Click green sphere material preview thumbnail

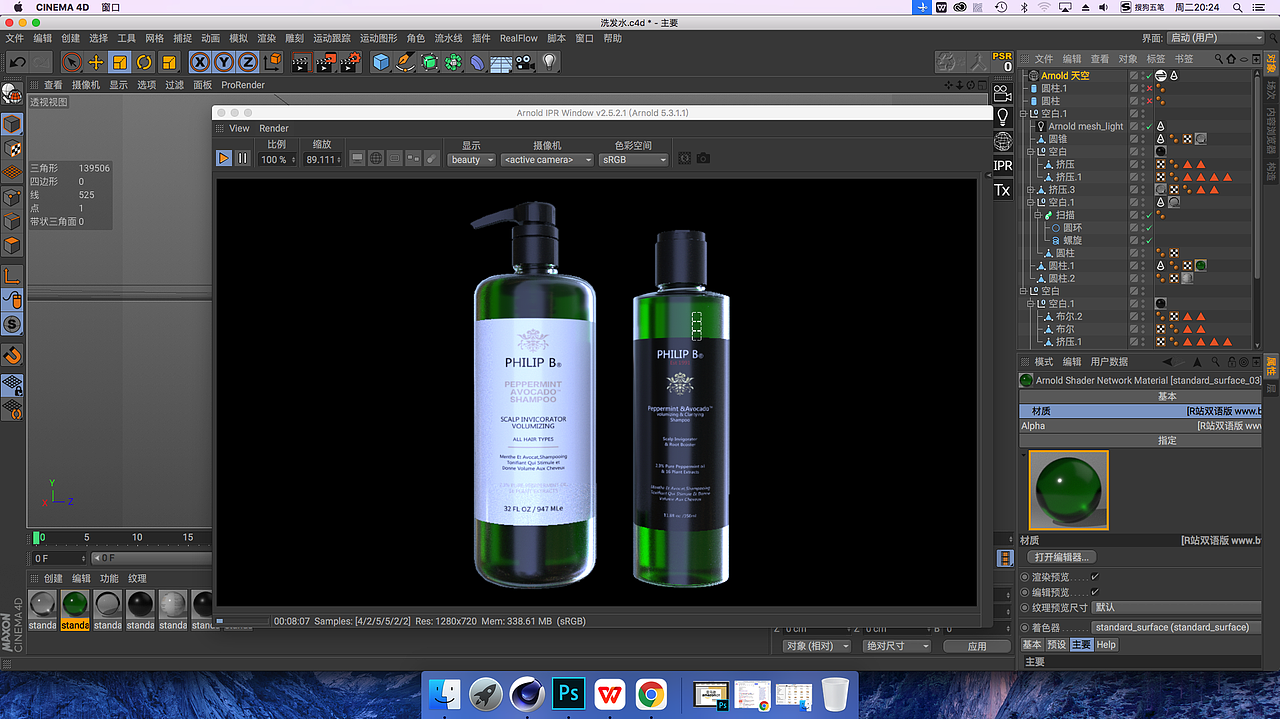click(1069, 491)
